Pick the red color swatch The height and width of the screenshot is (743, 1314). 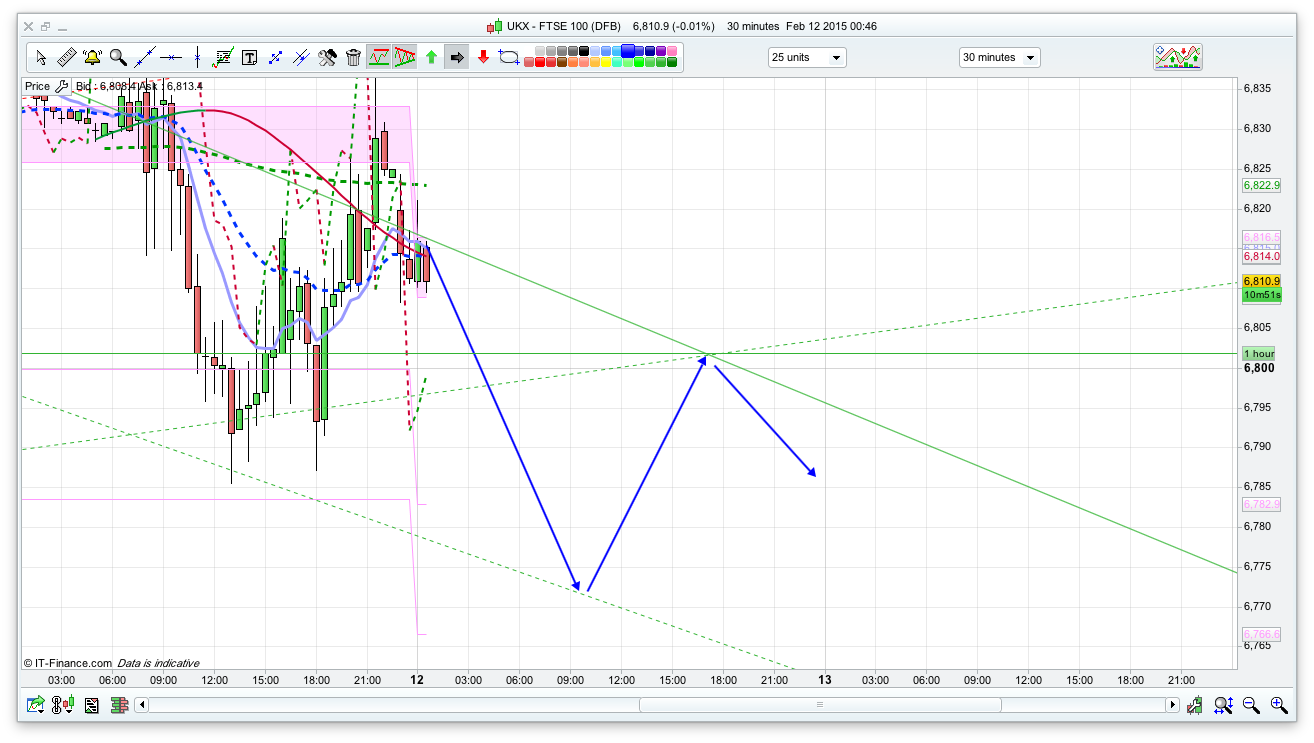pos(541,63)
